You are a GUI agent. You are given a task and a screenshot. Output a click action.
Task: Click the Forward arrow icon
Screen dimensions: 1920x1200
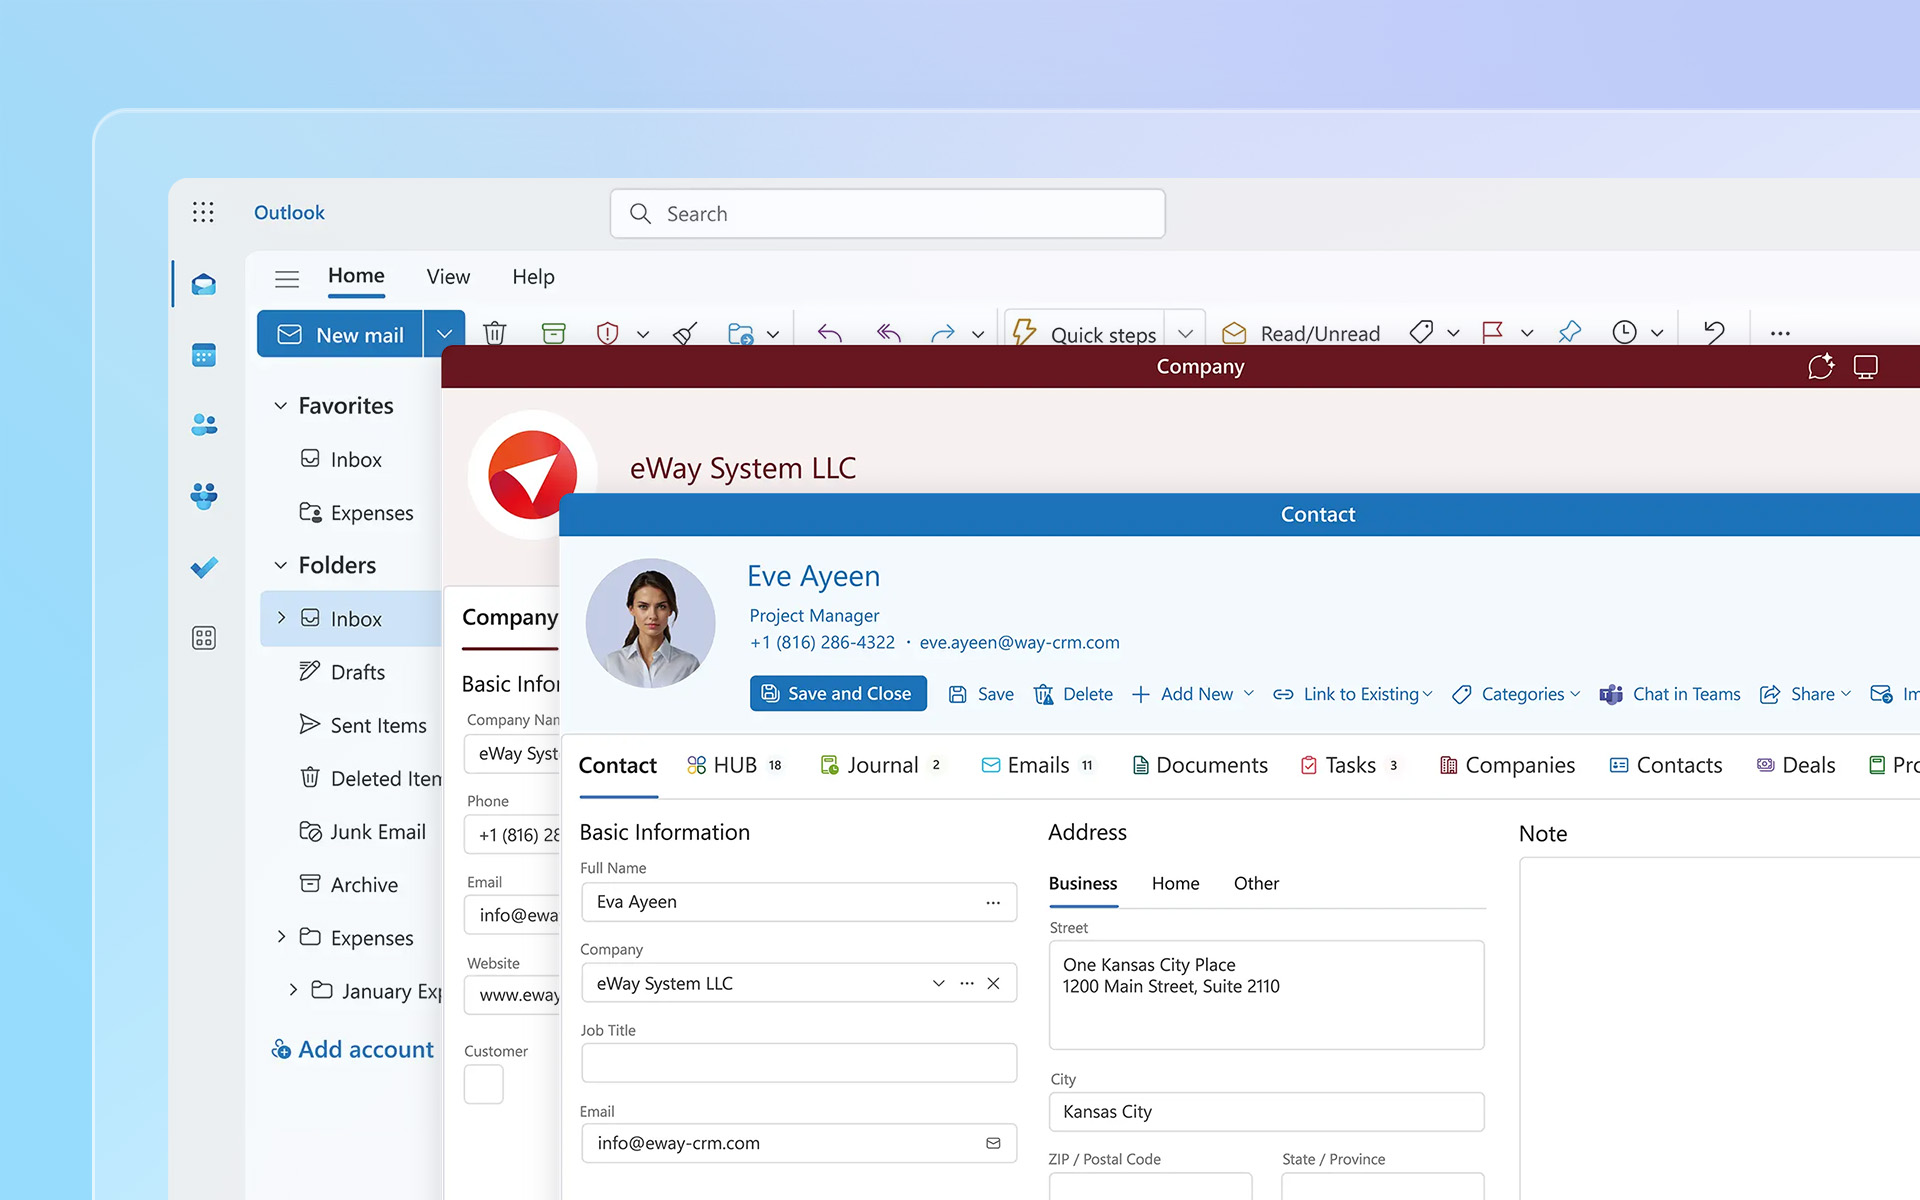pos(943,332)
